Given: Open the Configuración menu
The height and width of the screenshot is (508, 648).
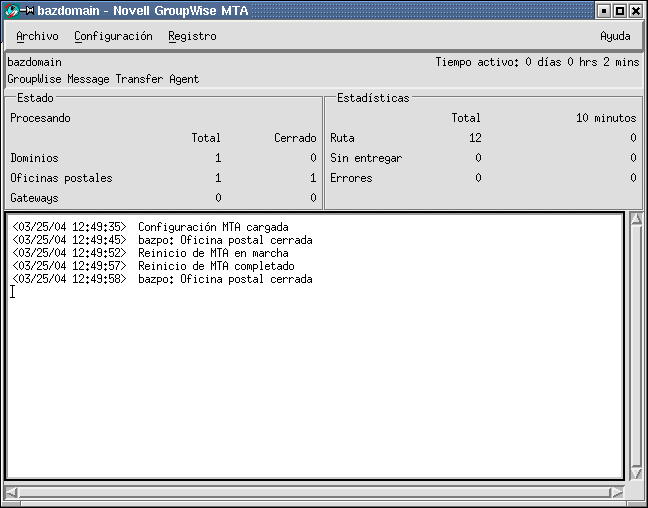Looking at the screenshot, I should pos(113,36).
